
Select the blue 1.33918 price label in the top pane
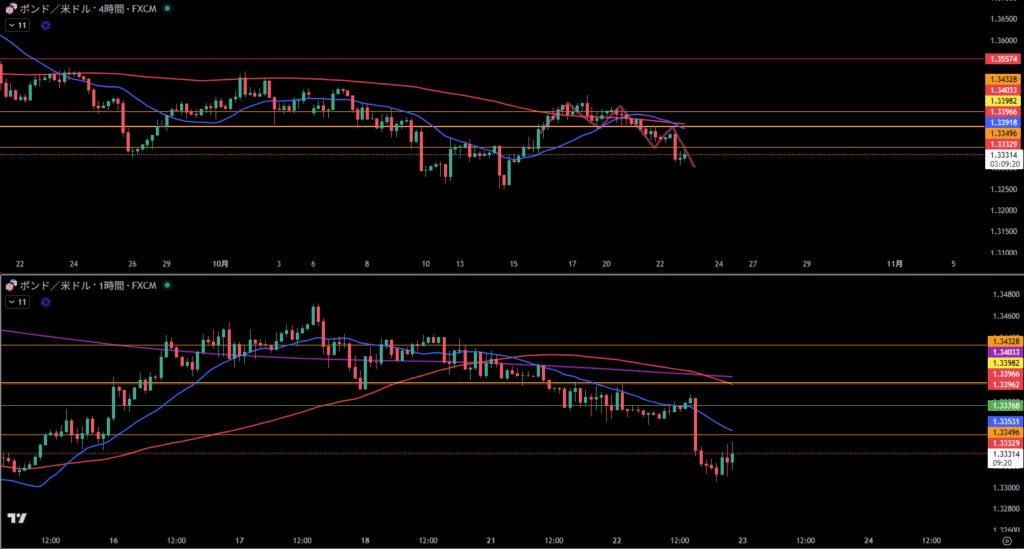(1003, 122)
